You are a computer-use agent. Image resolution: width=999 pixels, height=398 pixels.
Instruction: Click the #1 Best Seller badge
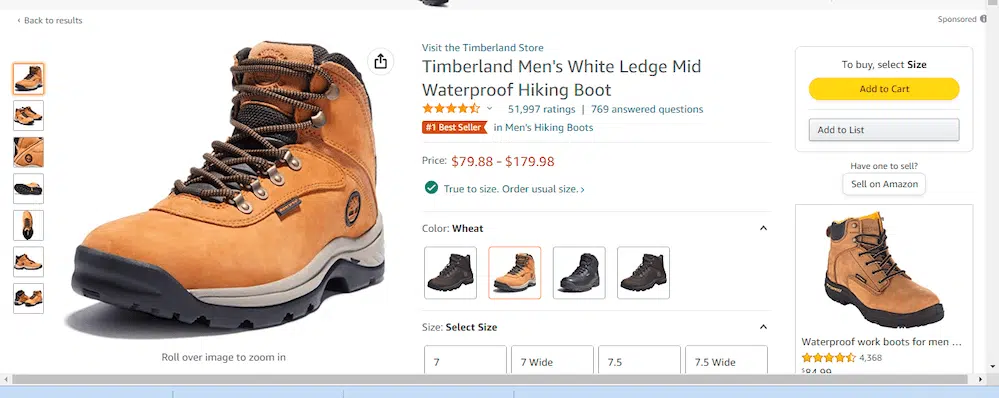[454, 127]
